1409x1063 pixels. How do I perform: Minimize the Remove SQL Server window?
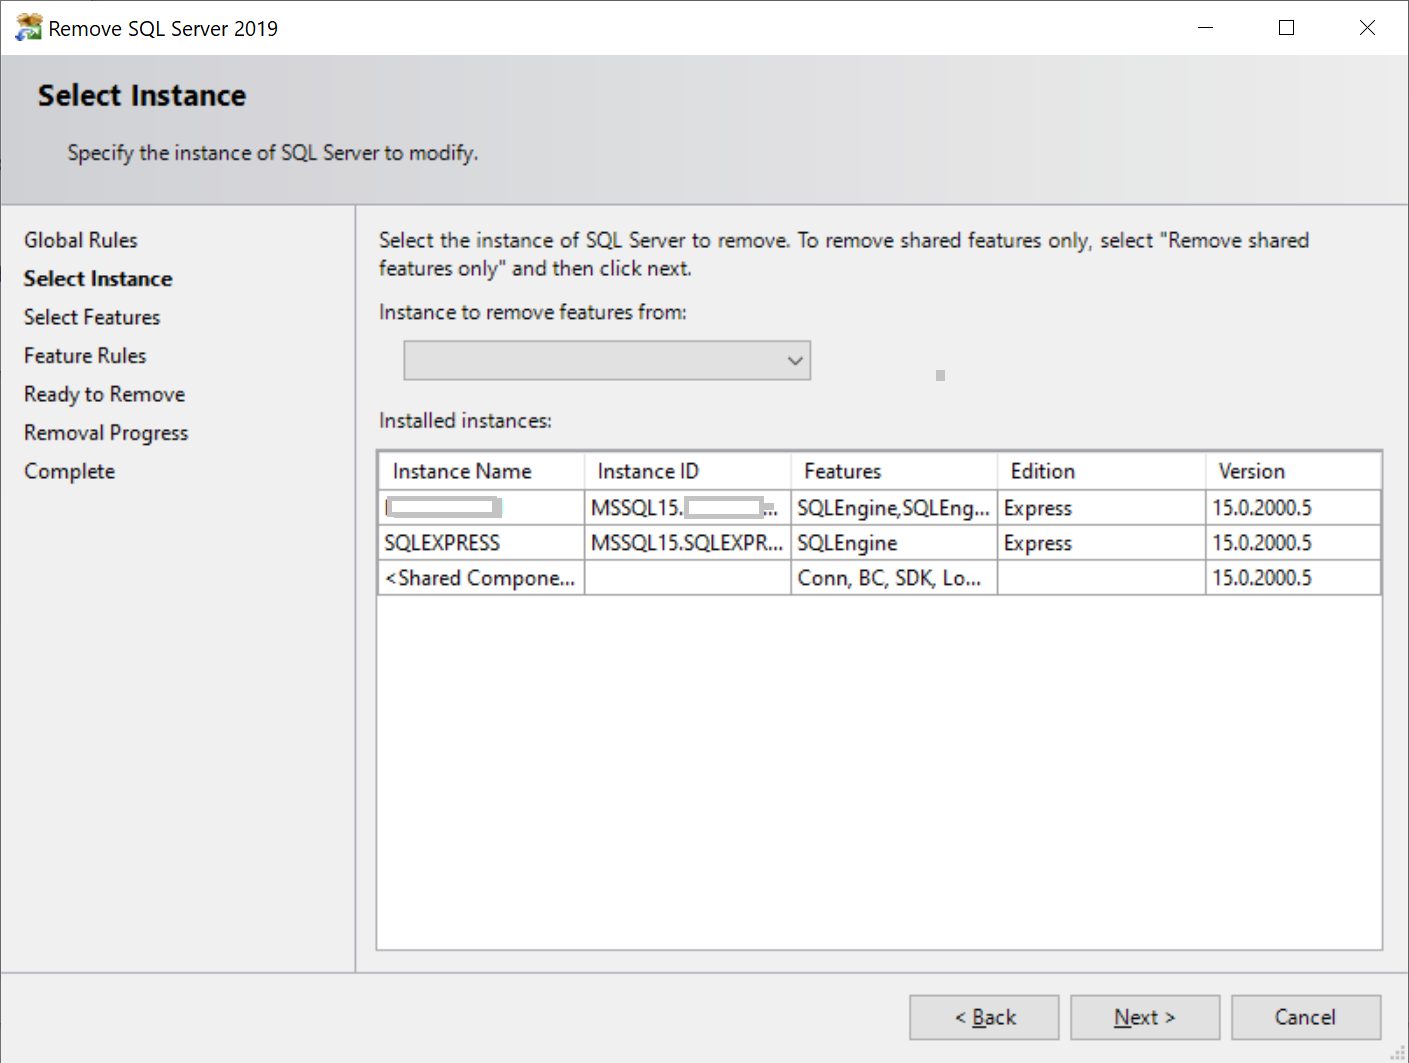click(x=1205, y=28)
